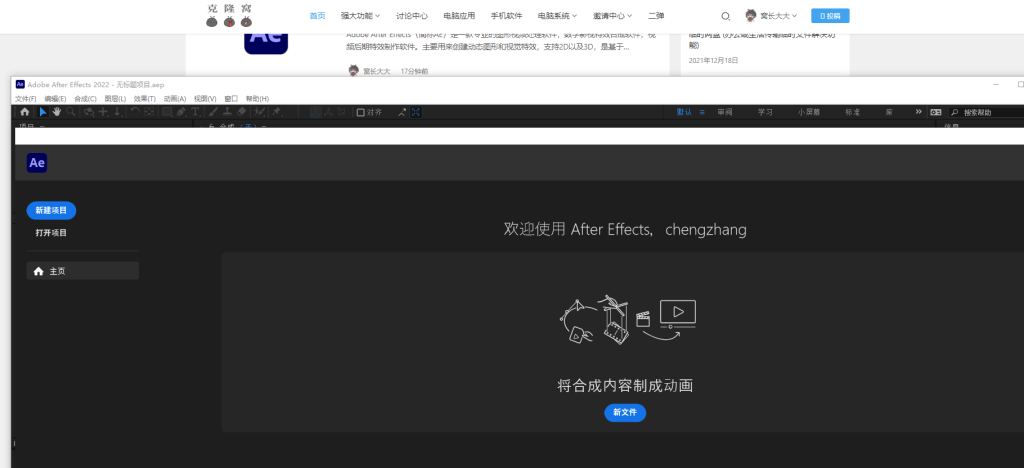
Task: Open the 帮助(H) menu
Action: 257,99
